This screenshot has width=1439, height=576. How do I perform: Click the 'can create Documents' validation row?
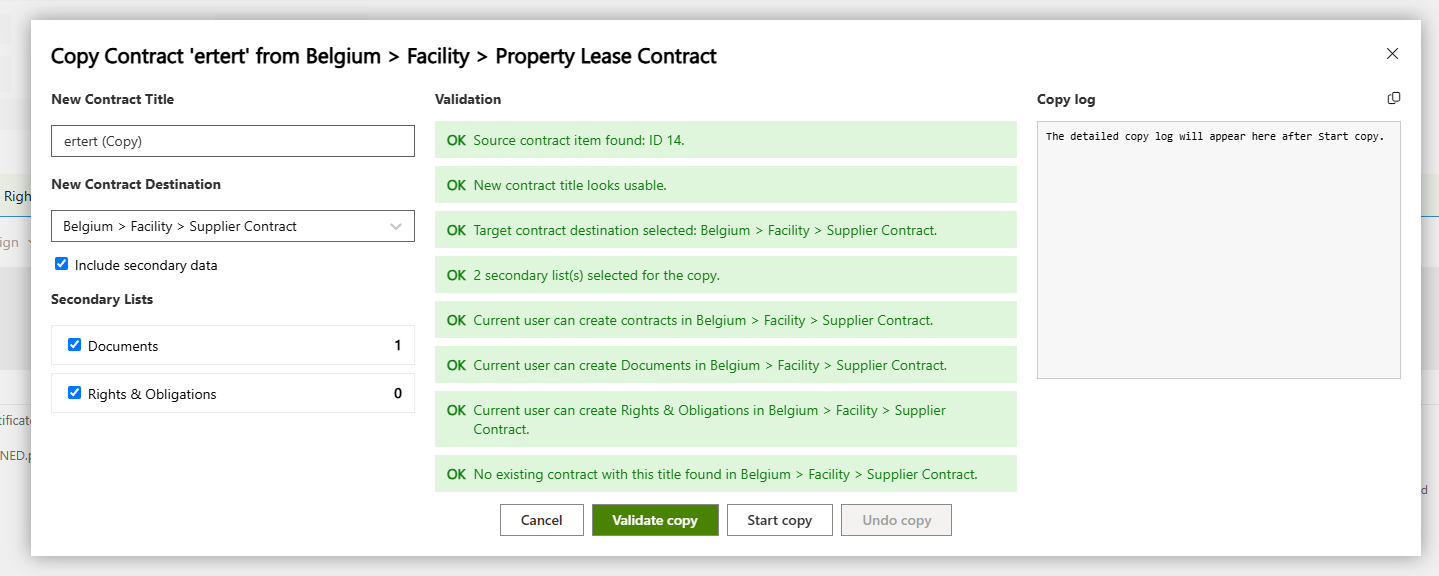pos(726,365)
